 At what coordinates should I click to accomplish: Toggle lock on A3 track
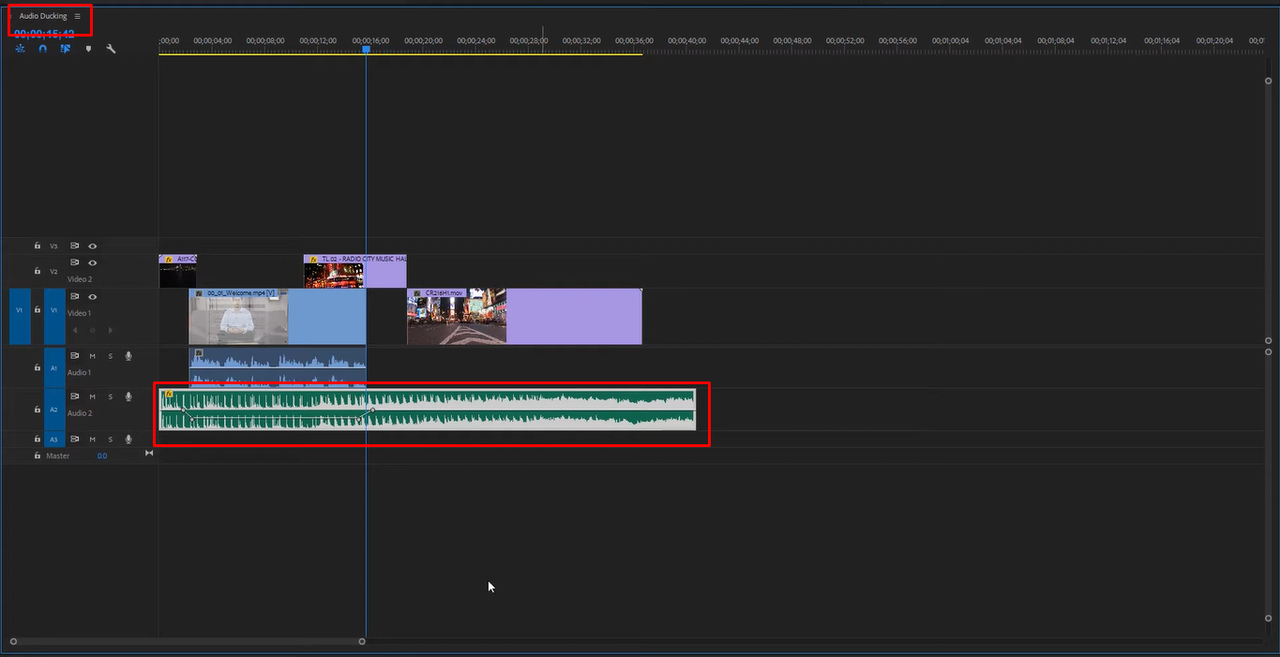click(37, 439)
